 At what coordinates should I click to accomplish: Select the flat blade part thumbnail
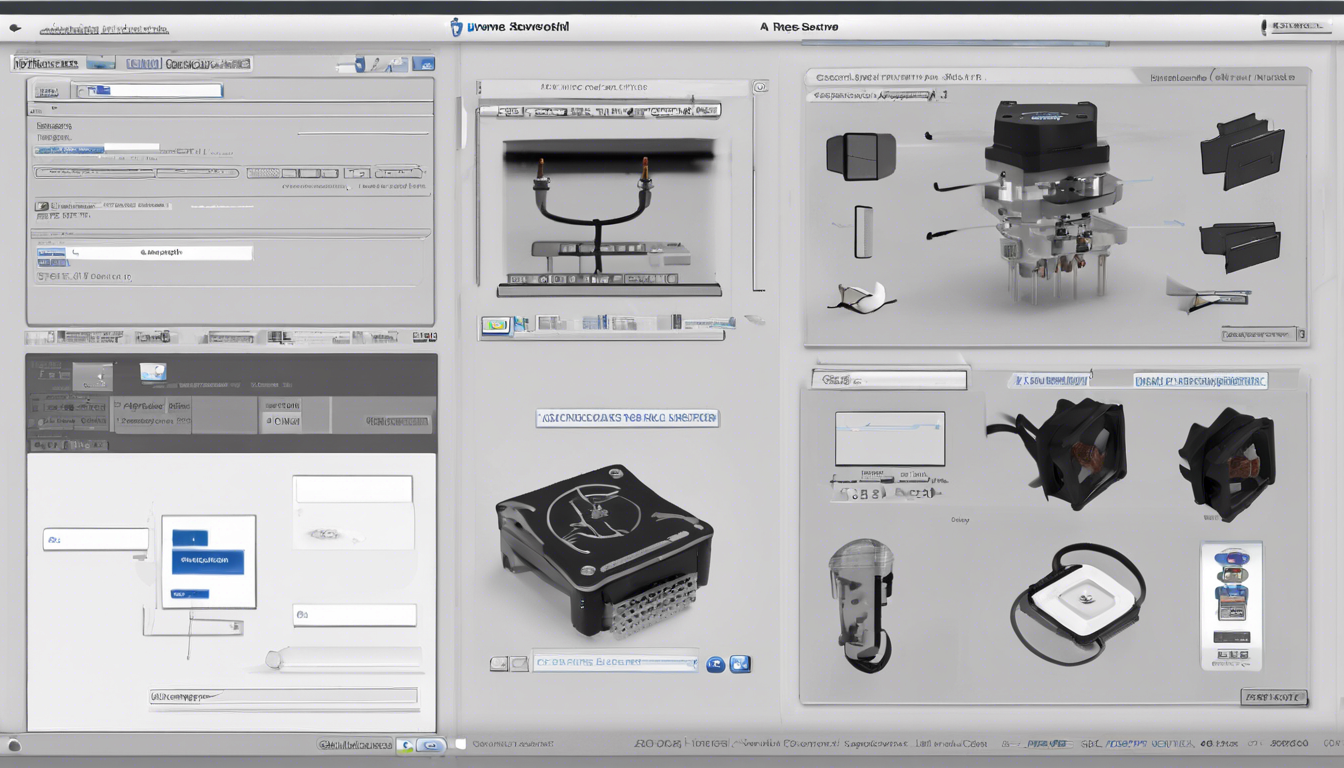tap(1211, 297)
